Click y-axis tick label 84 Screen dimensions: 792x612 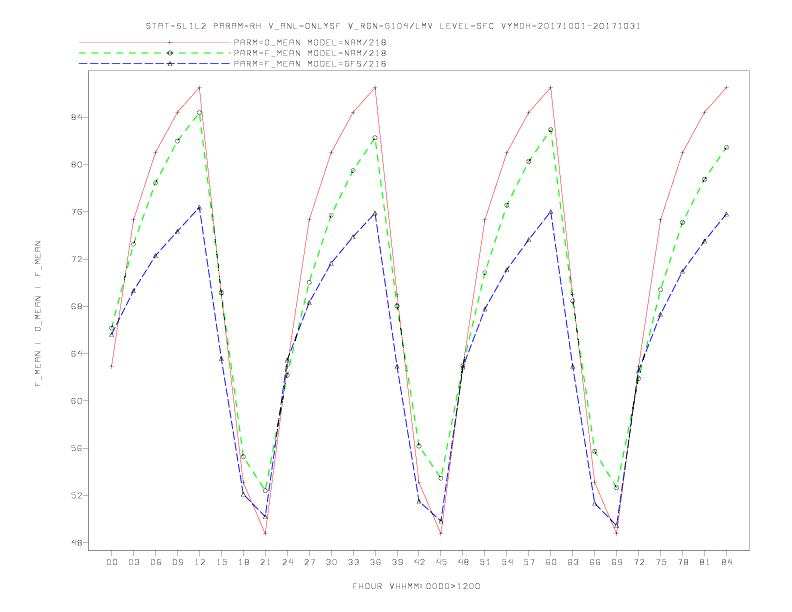pos(76,117)
